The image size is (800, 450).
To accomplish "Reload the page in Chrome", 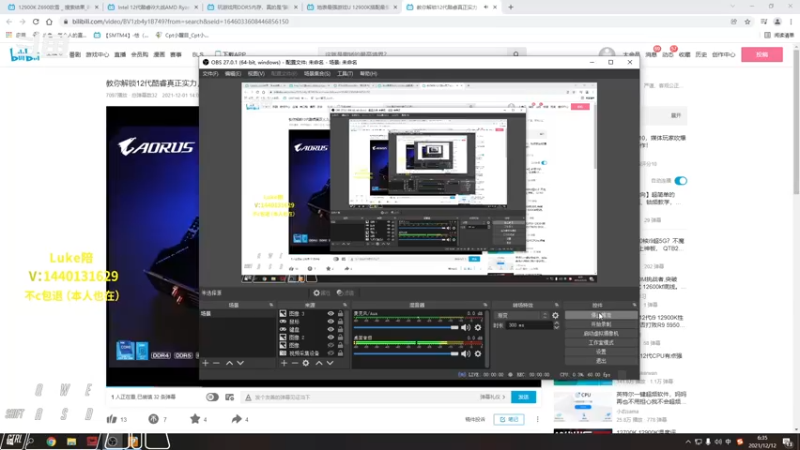I will [x=36, y=21].
